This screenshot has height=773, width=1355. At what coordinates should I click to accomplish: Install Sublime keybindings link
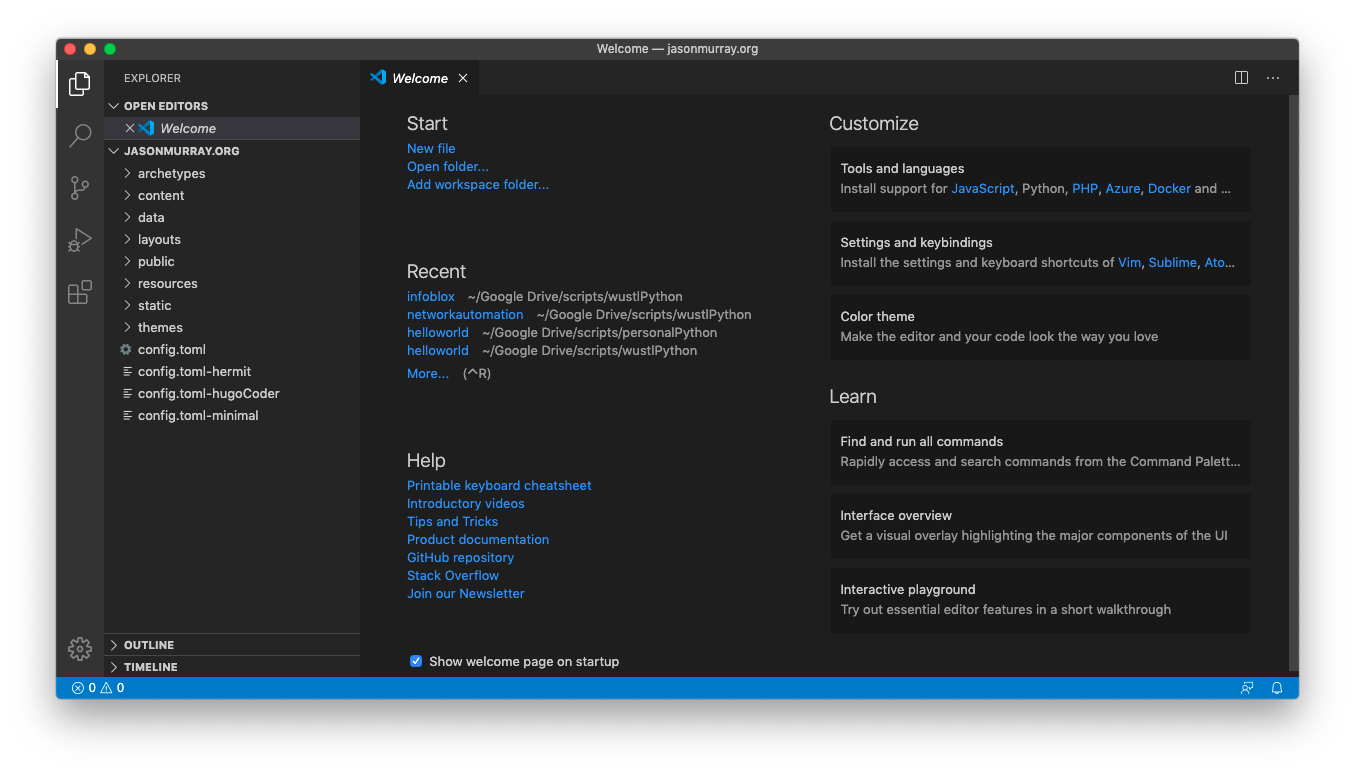1172,262
